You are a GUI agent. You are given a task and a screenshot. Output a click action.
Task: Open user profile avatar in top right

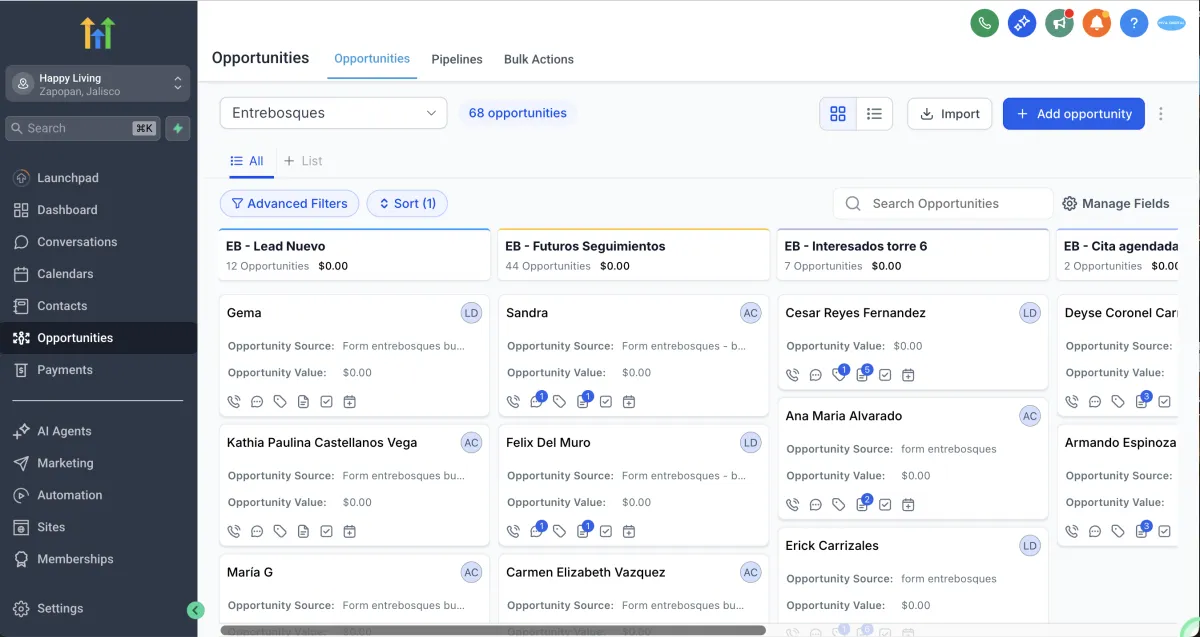pos(1171,24)
